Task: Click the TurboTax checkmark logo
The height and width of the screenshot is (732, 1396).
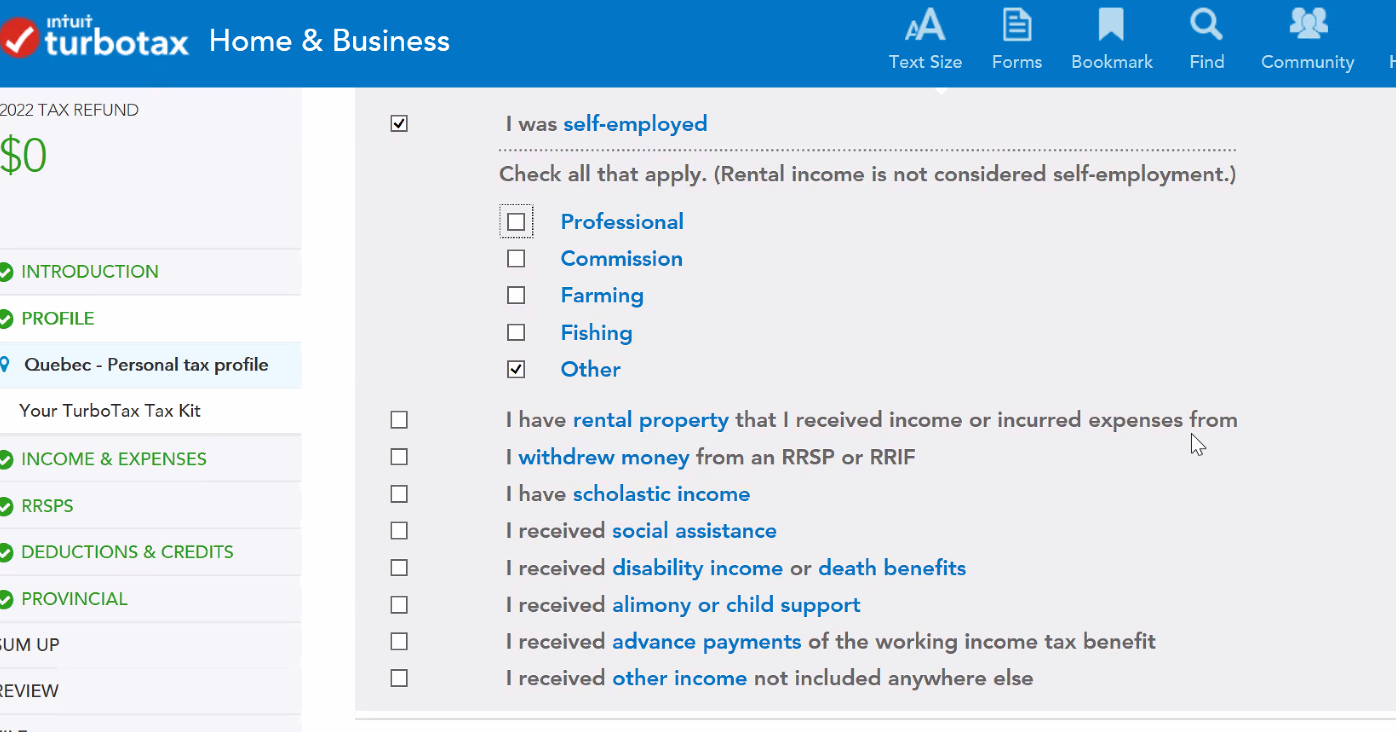Action: (20, 40)
